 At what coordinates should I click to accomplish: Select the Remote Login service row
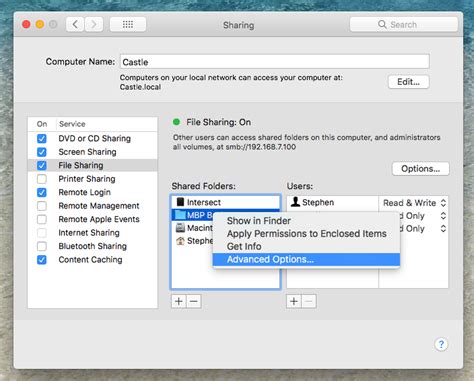[x=93, y=192]
